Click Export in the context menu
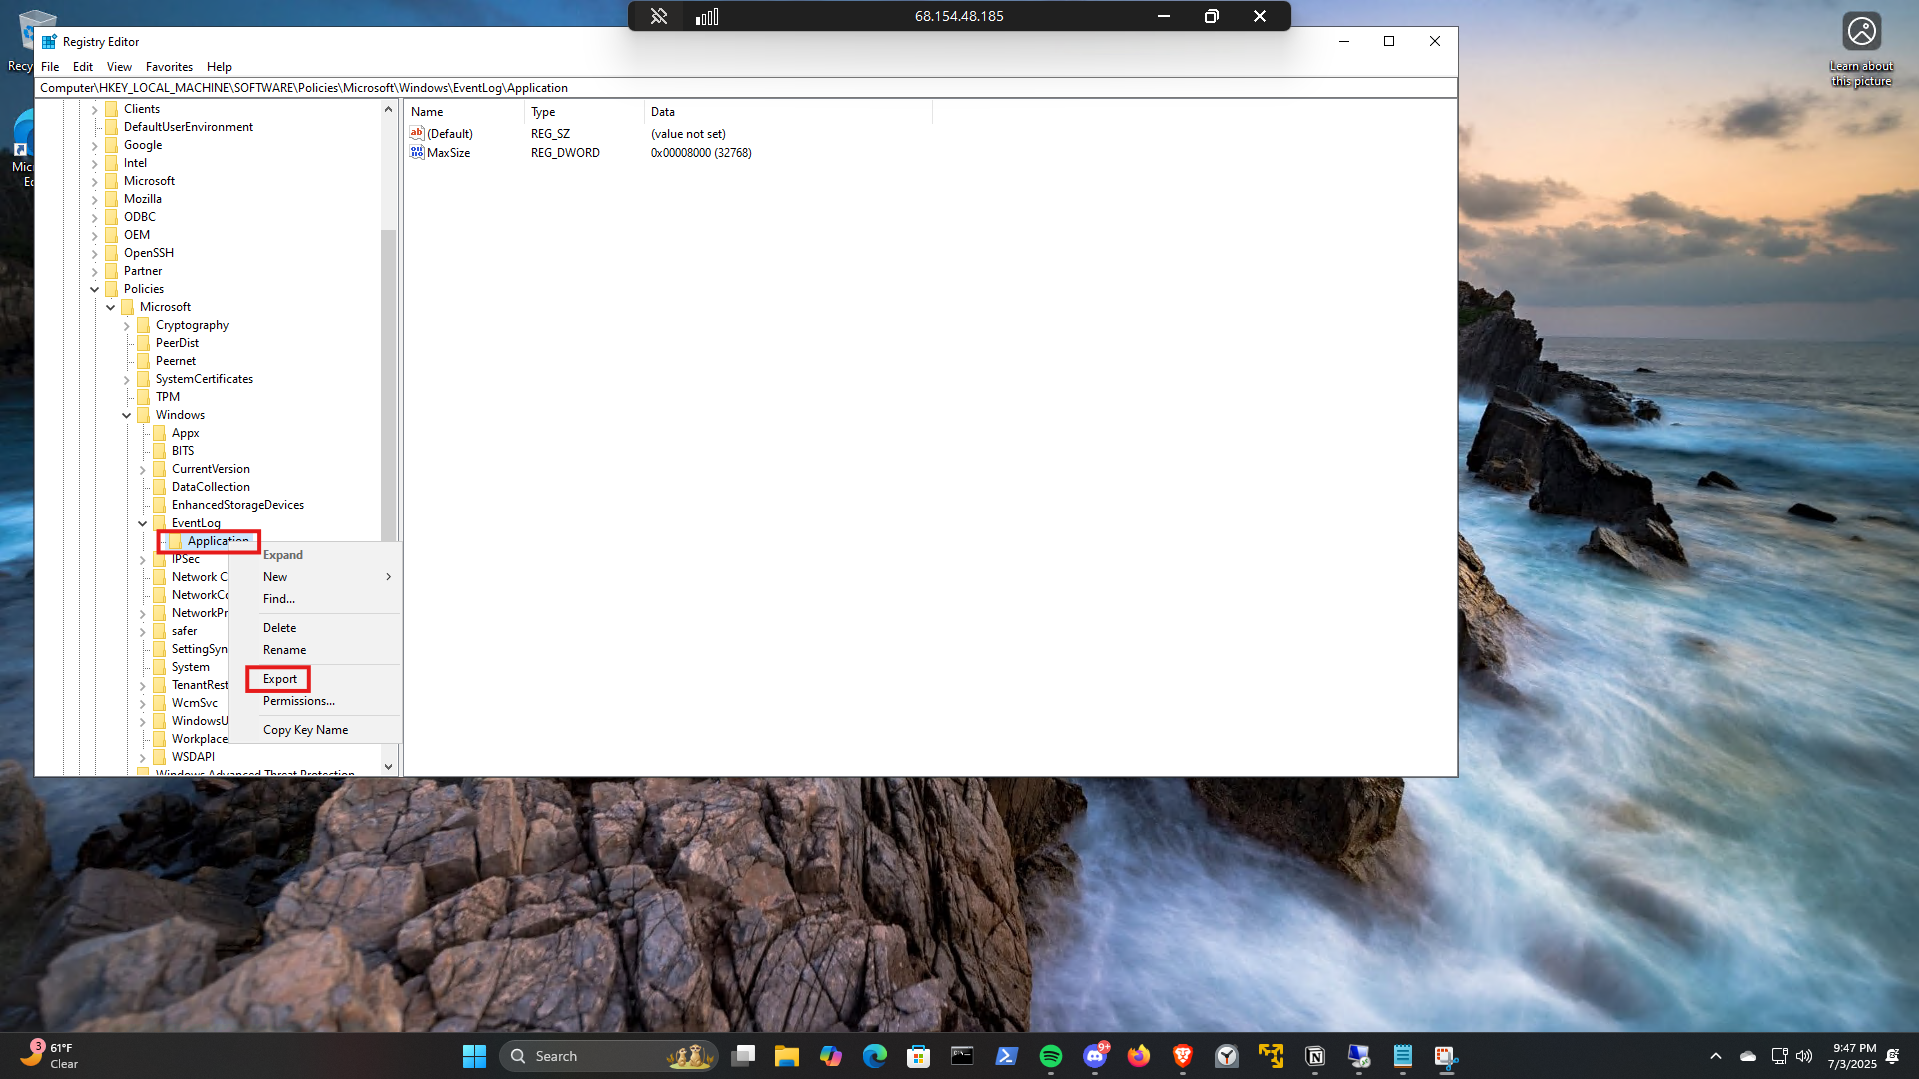This screenshot has width=1919, height=1079. [279, 679]
